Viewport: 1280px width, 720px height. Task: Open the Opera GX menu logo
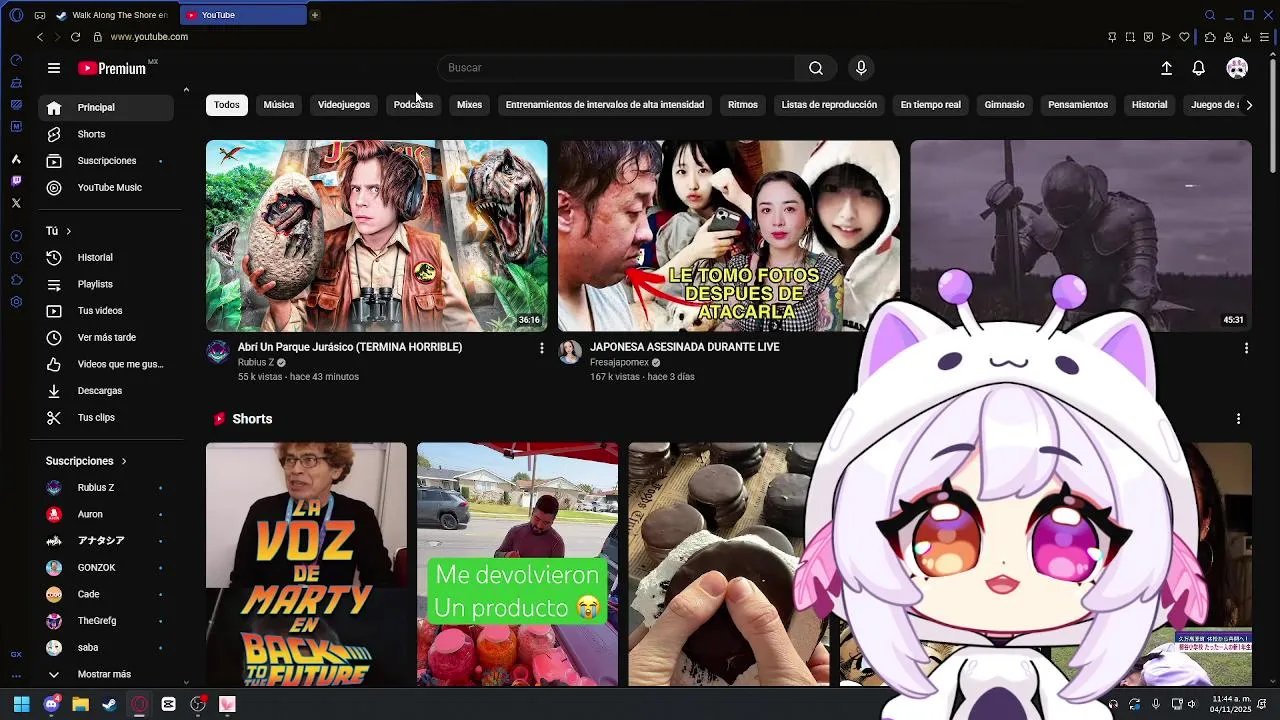pos(16,15)
